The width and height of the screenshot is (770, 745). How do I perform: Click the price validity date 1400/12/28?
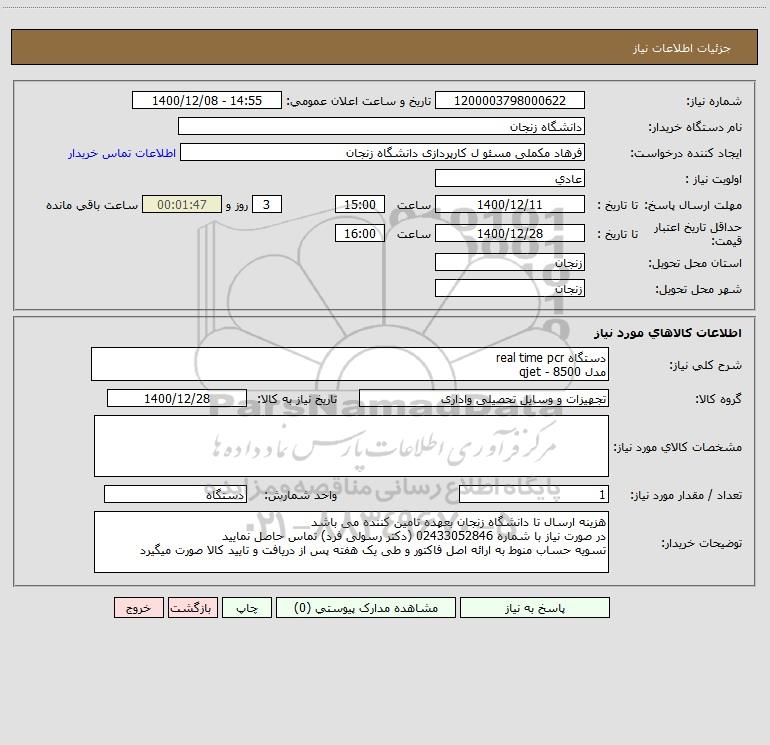[510, 233]
